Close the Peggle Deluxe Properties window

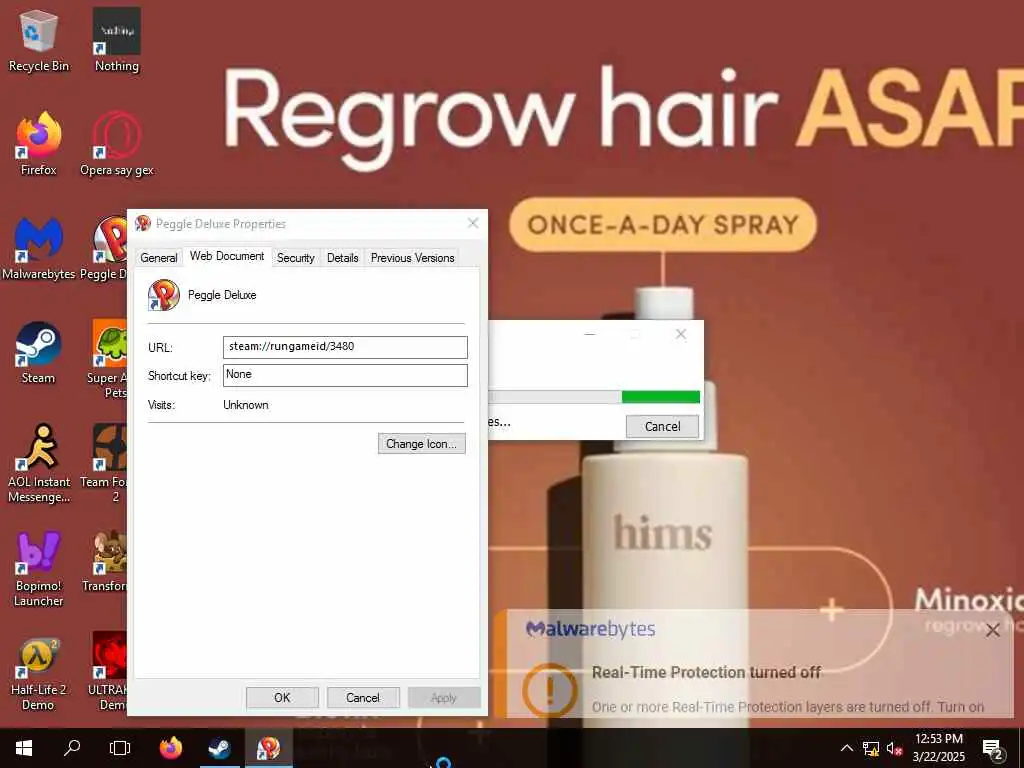(x=473, y=223)
